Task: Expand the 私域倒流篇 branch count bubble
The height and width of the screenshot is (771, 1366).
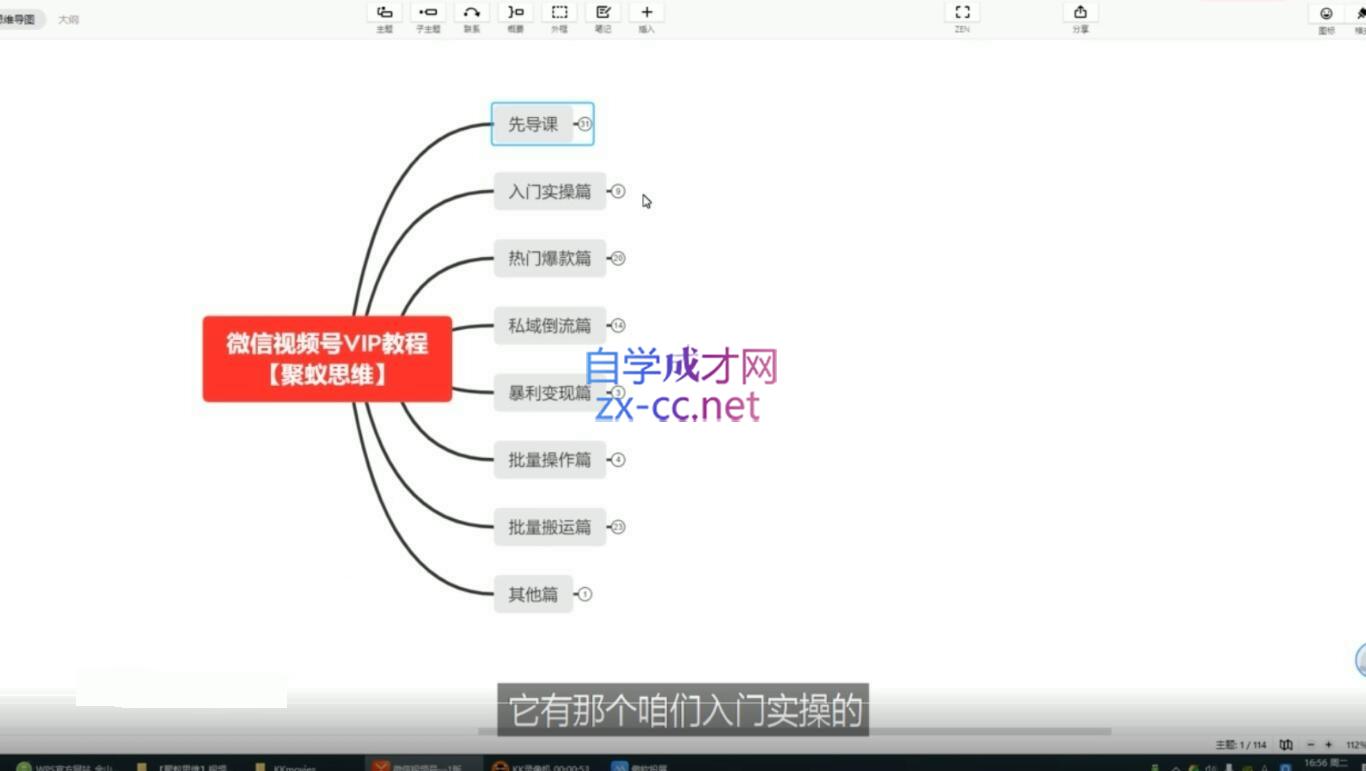Action: 618,325
